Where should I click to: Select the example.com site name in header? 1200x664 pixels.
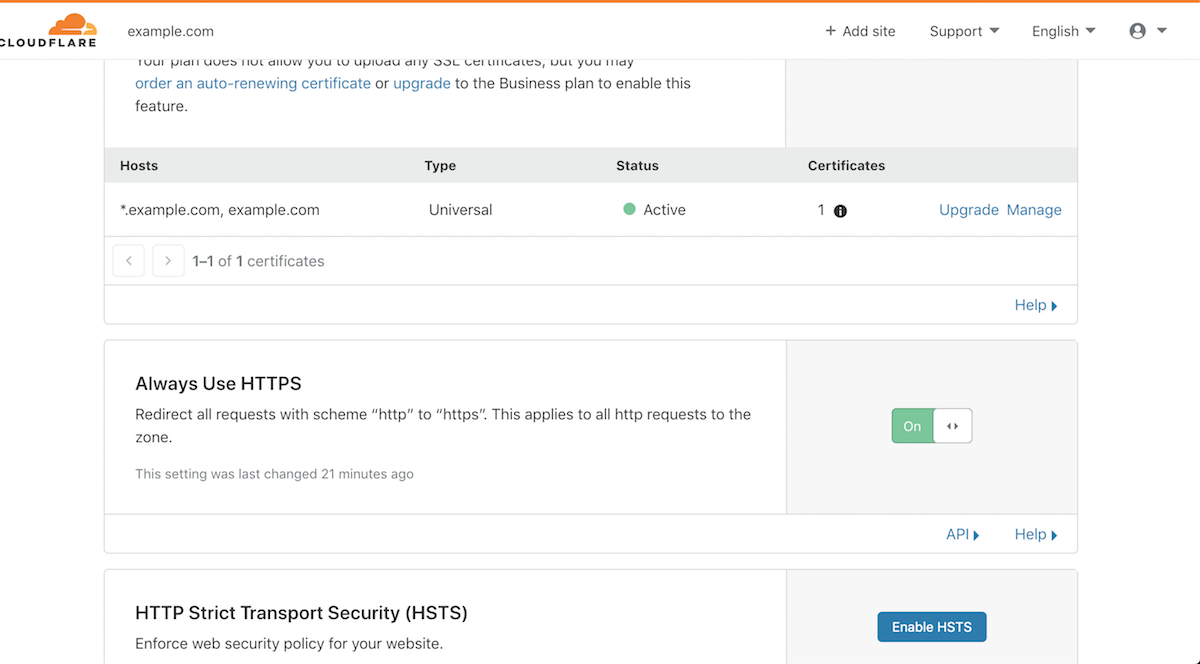click(170, 31)
